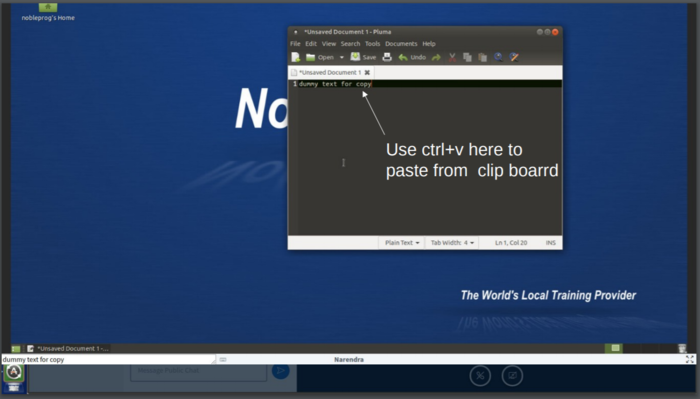Select the Unsaved Document 1 tab
This screenshot has height=399, width=700.
pyautogui.click(x=330, y=72)
